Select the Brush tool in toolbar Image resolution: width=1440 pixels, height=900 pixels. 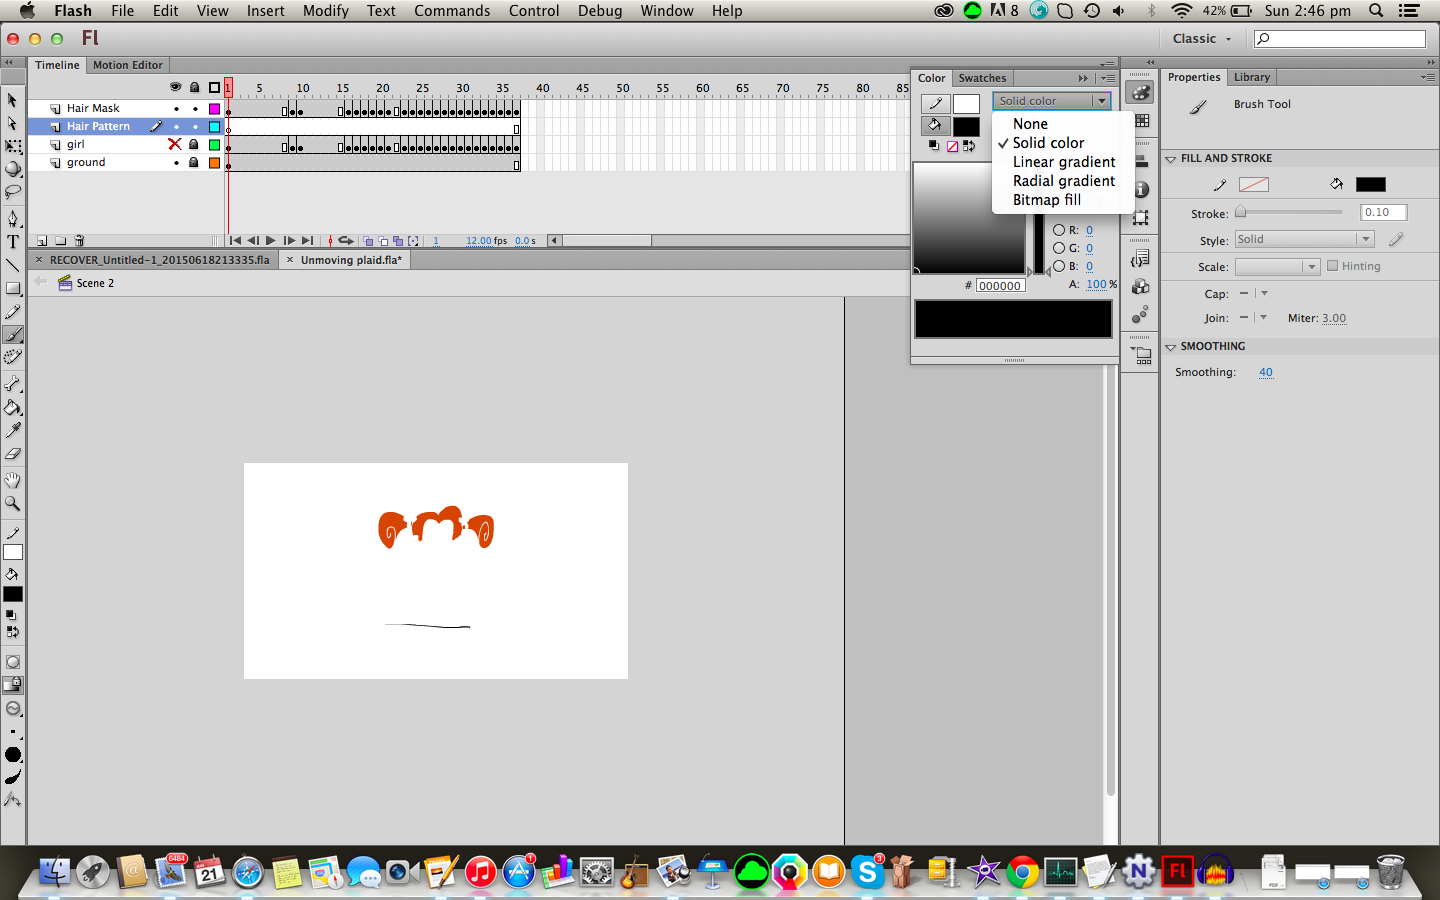pos(13,335)
